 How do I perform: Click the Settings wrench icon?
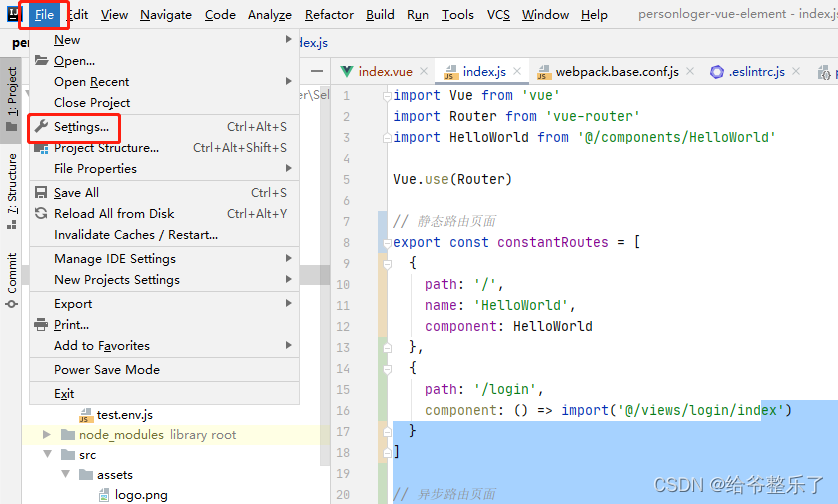41,126
